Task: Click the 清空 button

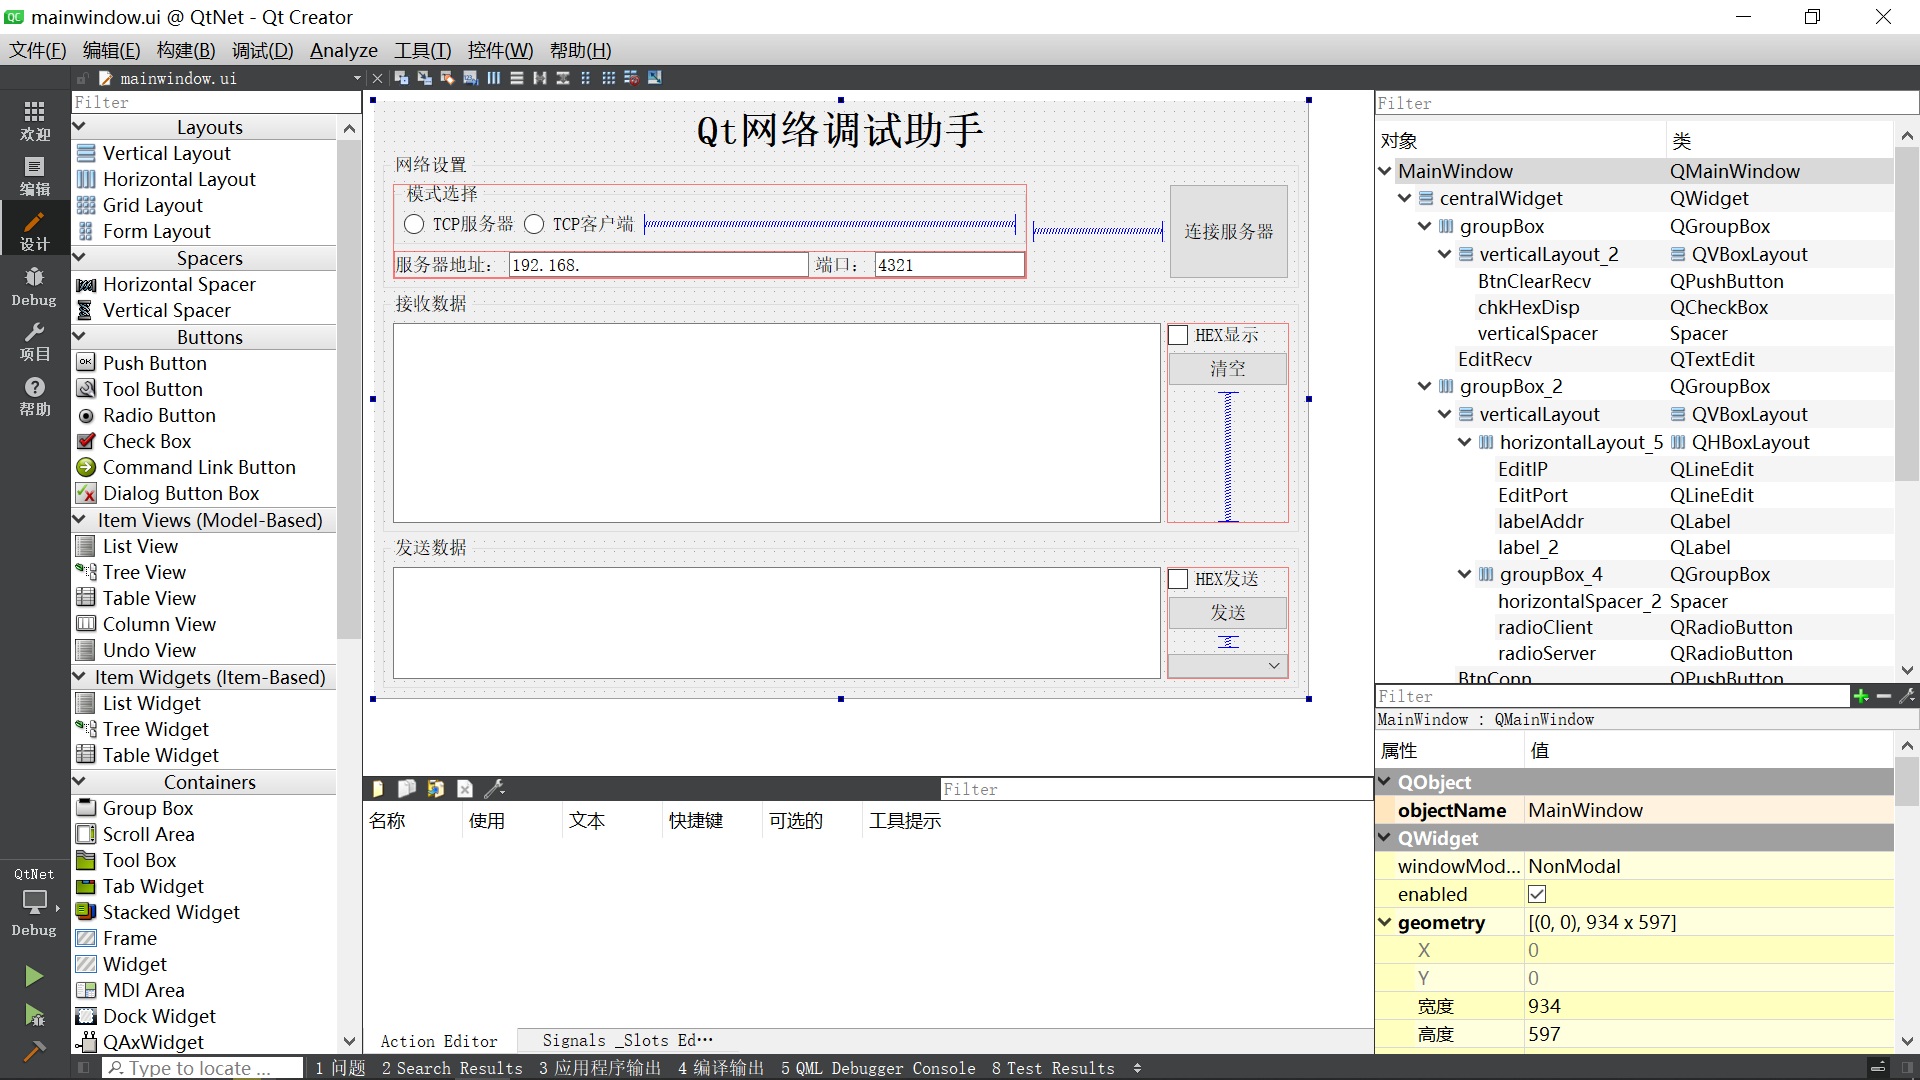Action: coord(1227,369)
